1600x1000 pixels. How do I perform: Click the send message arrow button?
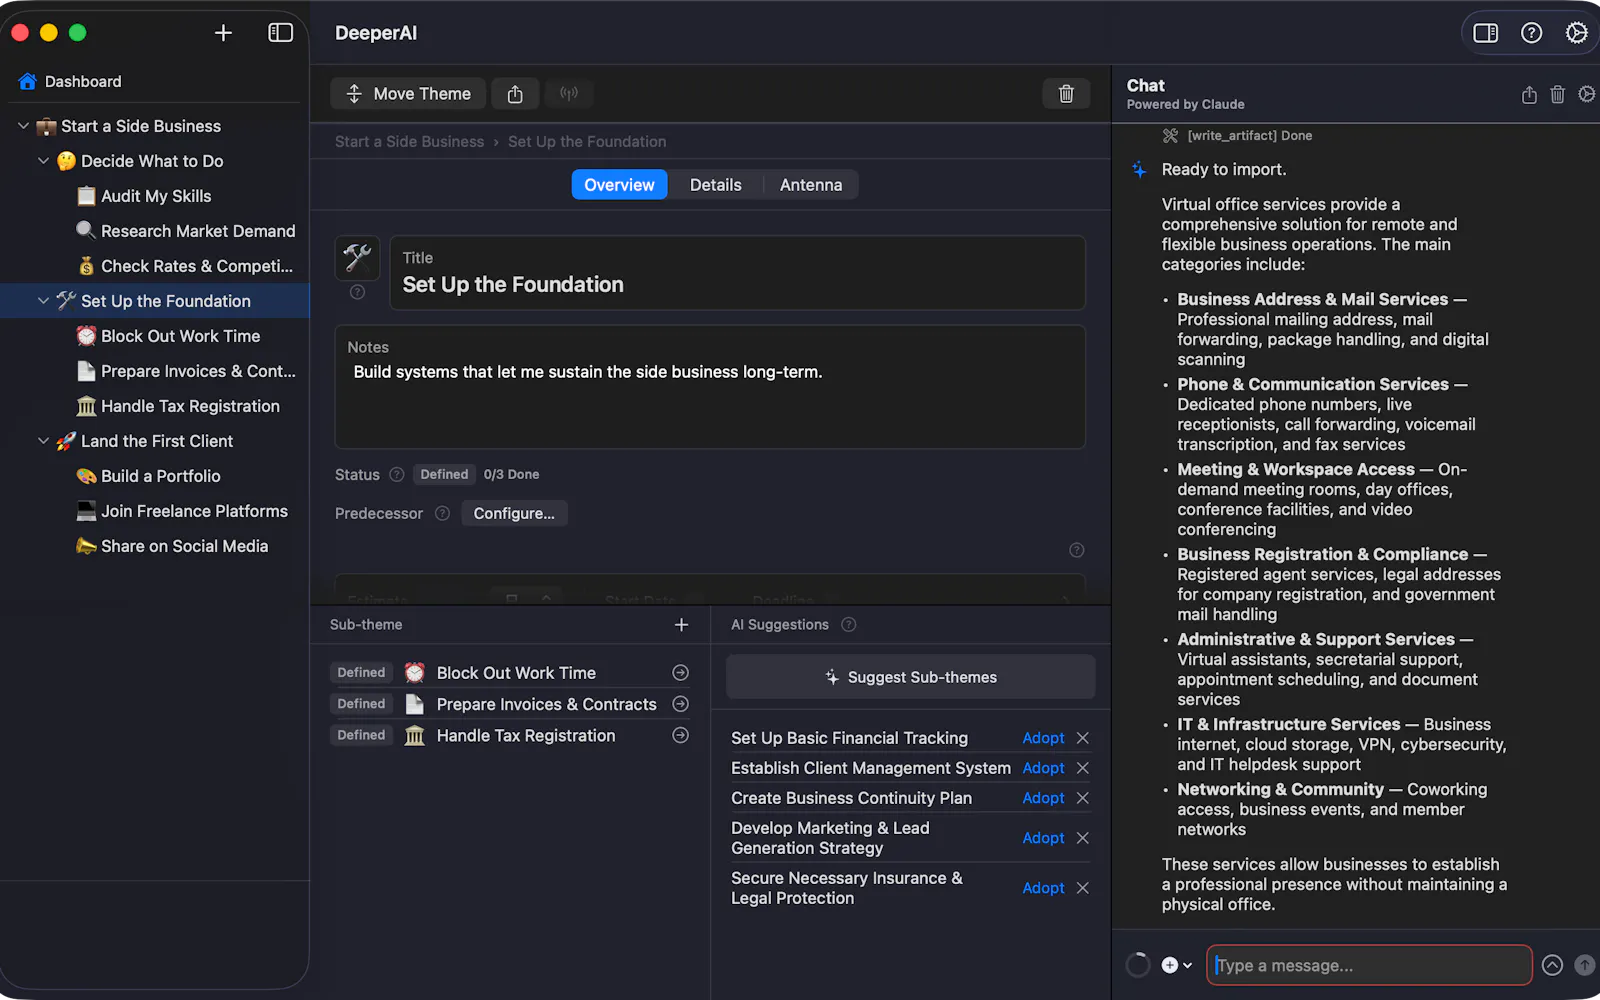(x=1585, y=965)
